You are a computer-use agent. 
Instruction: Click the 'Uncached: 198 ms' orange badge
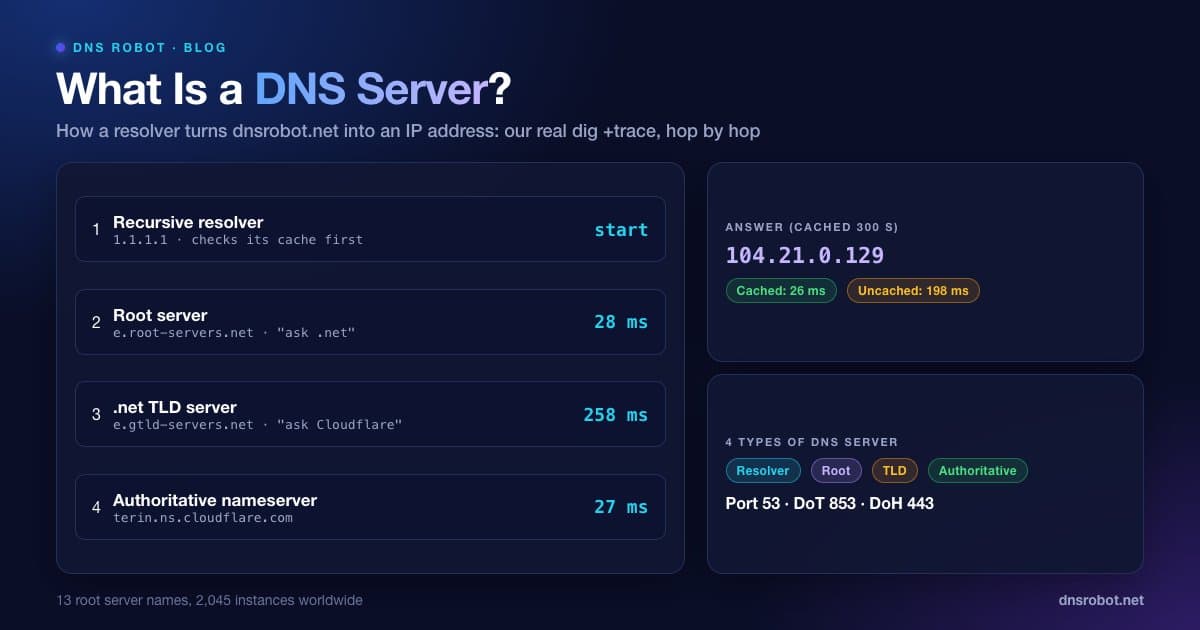point(913,291)
